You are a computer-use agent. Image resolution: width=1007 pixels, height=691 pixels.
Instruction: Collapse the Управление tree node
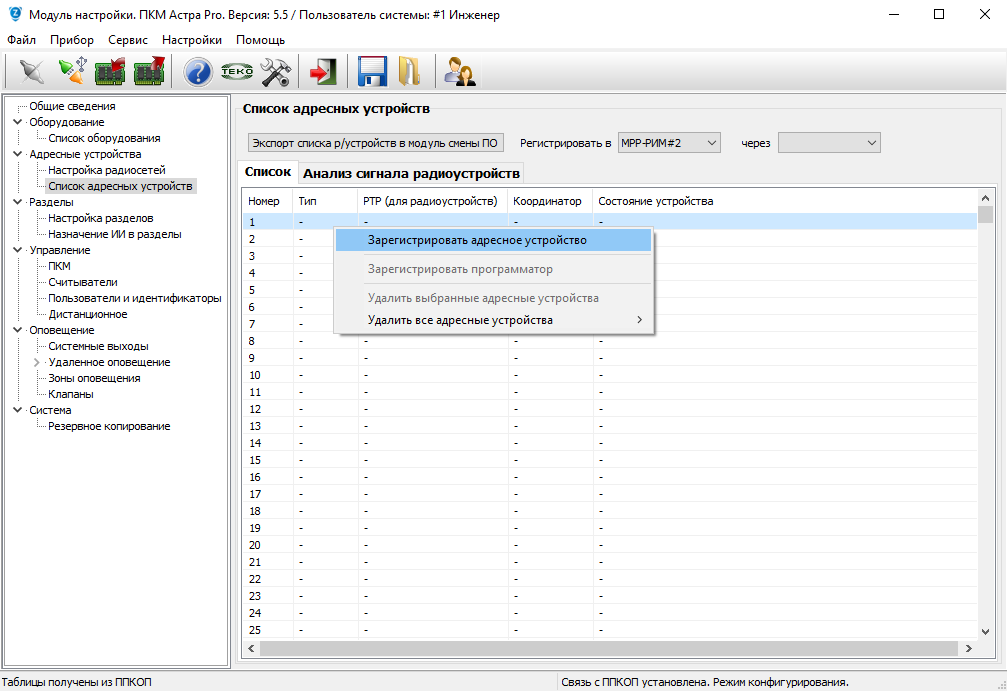click(x=17, y=250)
